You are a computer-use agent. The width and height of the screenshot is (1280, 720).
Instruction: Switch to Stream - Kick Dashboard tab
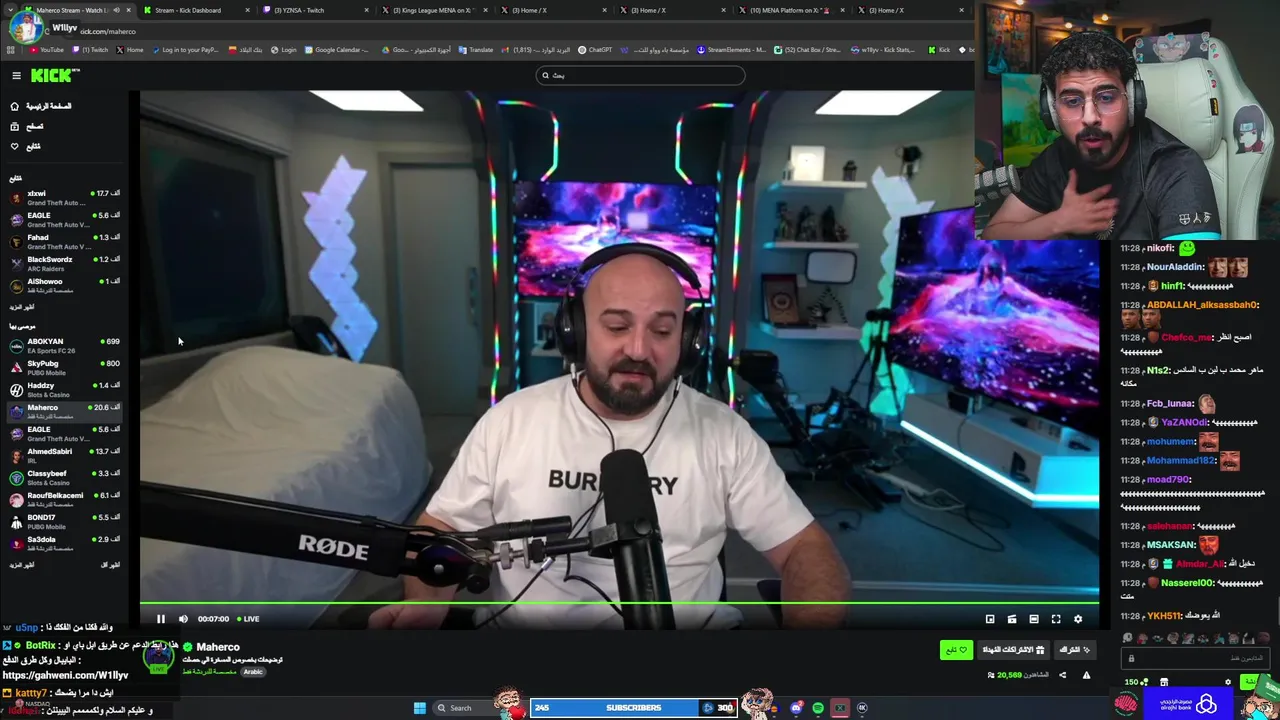(x=196, y=10)
